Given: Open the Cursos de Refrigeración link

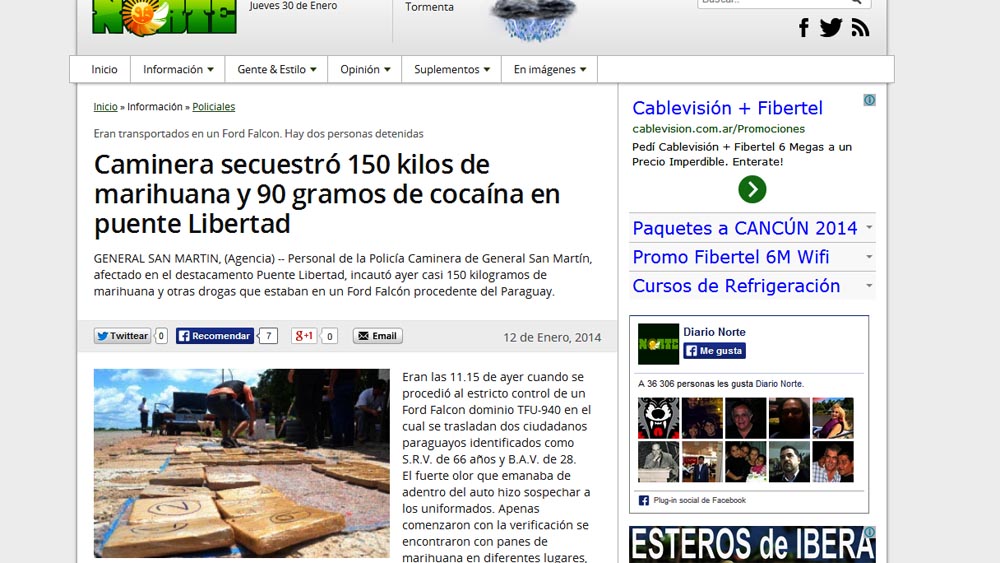Looking at the screenshot, I should pos(736,286).
